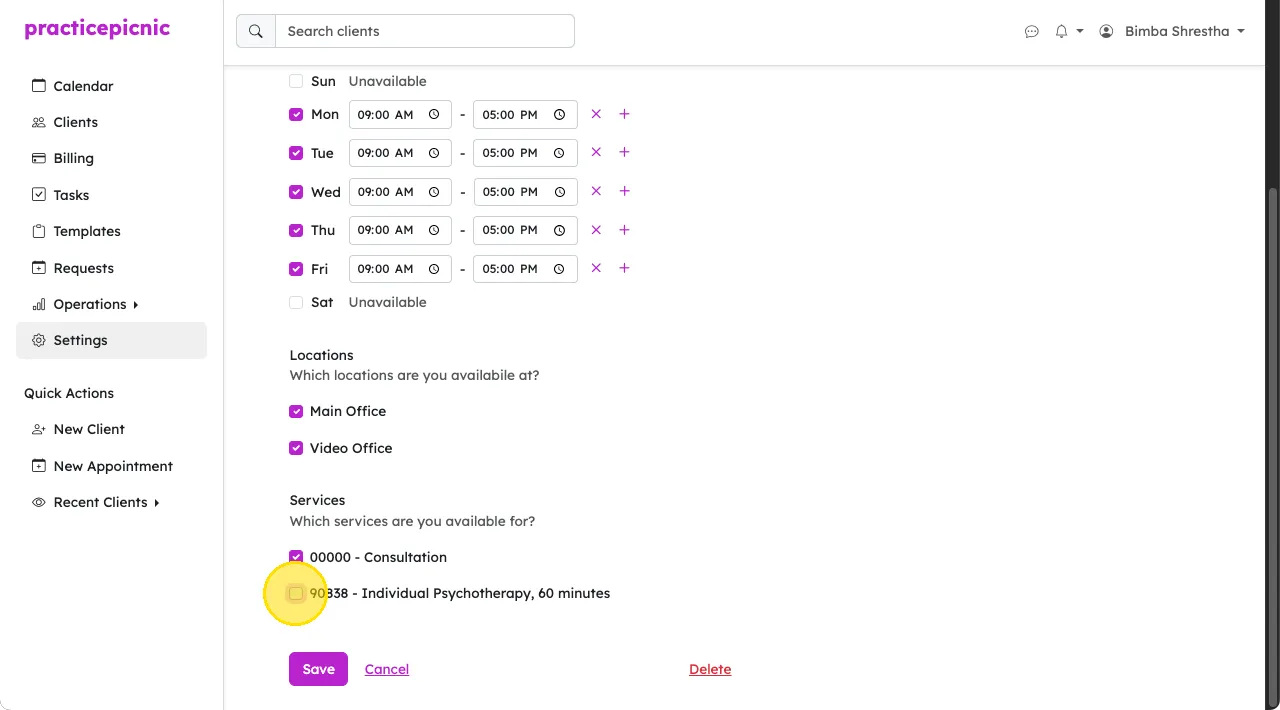Open clock picker for Tuesday end time
Screen dimensions: 1280x710
click(560, 153)
